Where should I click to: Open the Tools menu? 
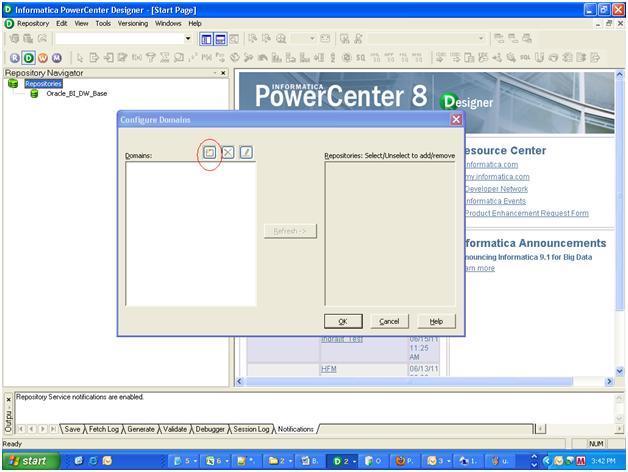click(x=103, y=24)
